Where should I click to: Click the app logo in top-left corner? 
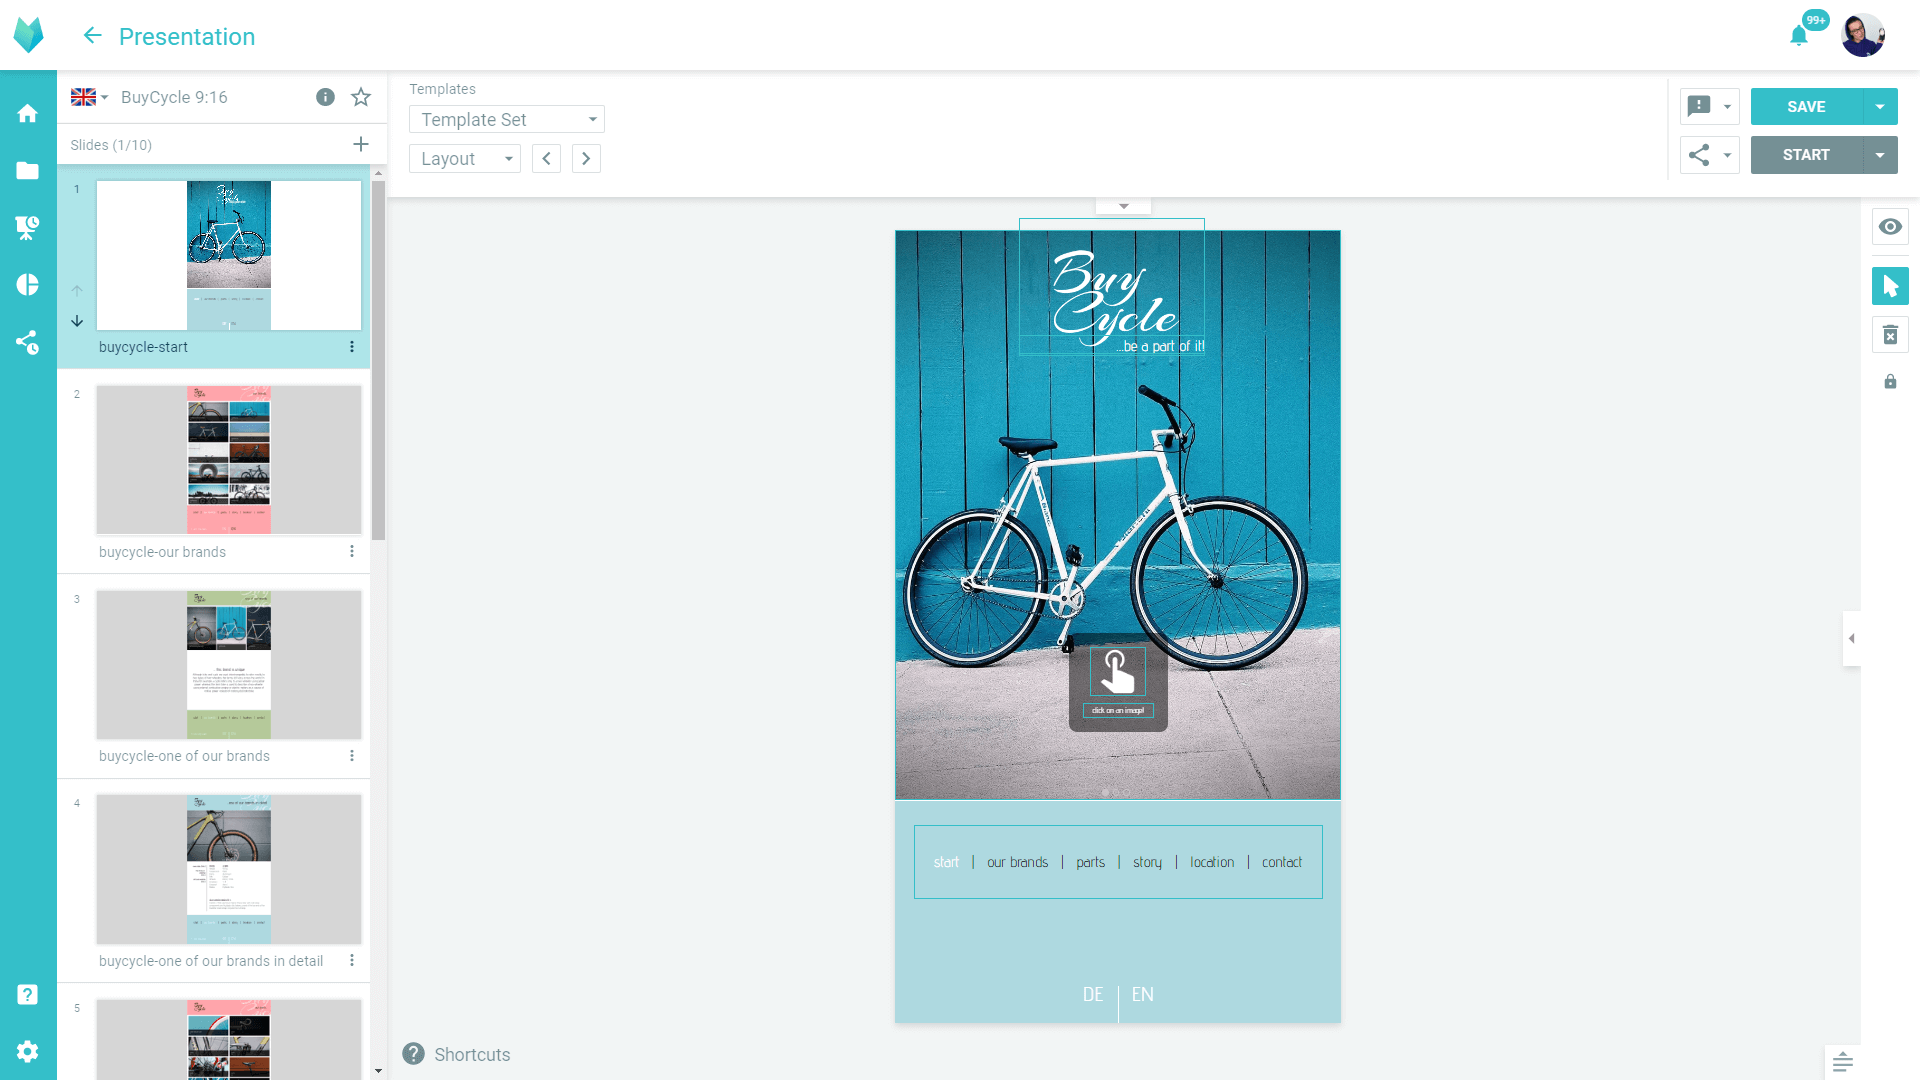pos(28,35)
